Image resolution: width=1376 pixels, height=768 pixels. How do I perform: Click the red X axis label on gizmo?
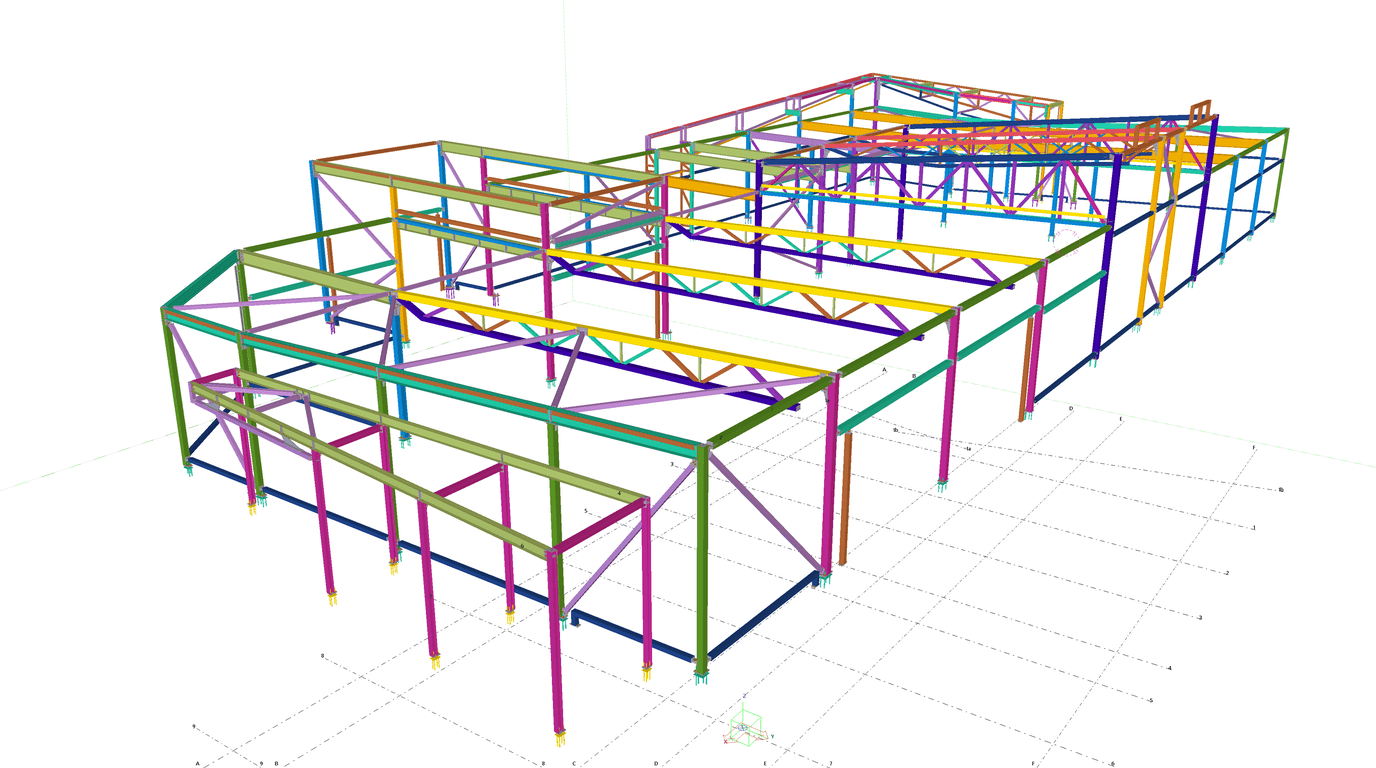pyautogui.click(x=726, y=742)
